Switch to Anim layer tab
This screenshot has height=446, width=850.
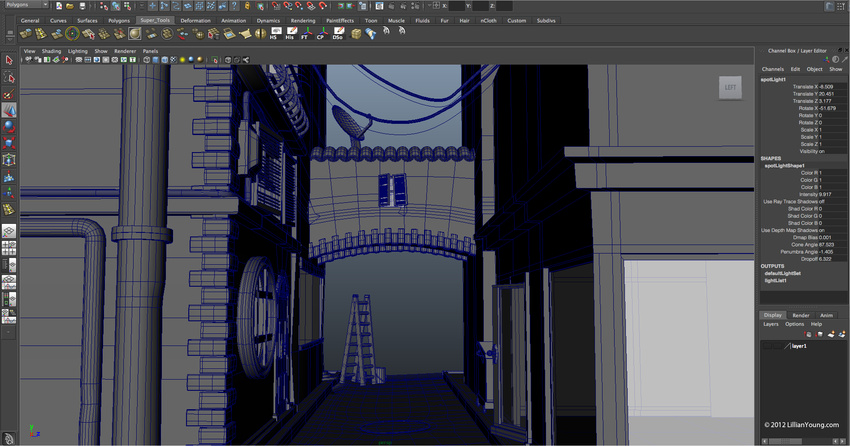(826, 315)
